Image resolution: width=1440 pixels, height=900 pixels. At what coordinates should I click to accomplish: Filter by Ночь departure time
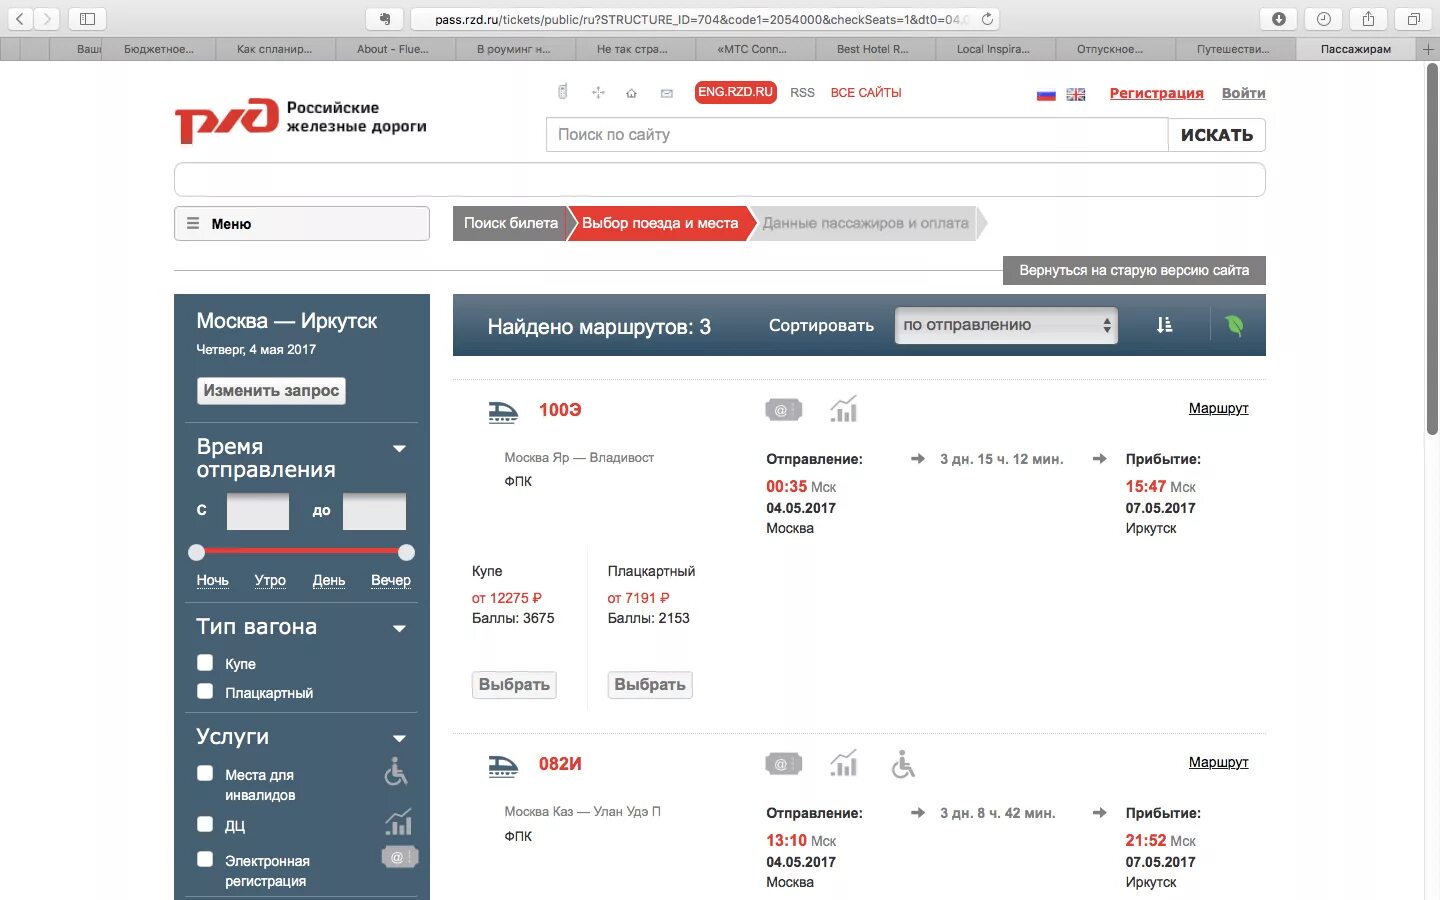[212, 580]
